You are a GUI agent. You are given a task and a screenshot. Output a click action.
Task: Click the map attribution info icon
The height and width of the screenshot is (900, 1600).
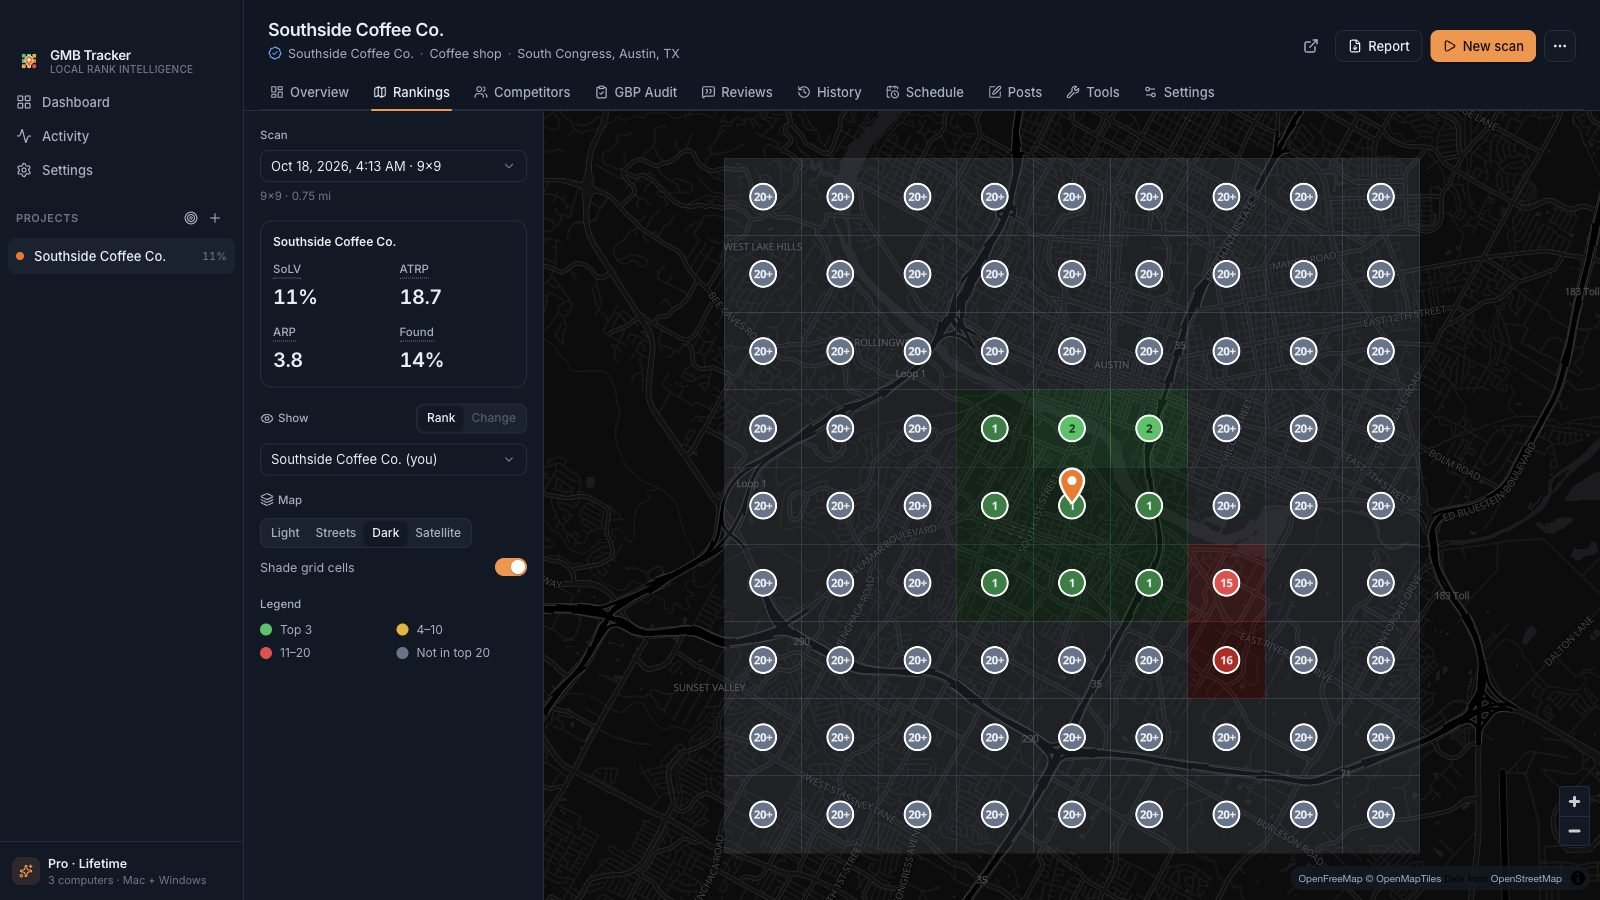pyautogui.click(x=1578, y=879)
